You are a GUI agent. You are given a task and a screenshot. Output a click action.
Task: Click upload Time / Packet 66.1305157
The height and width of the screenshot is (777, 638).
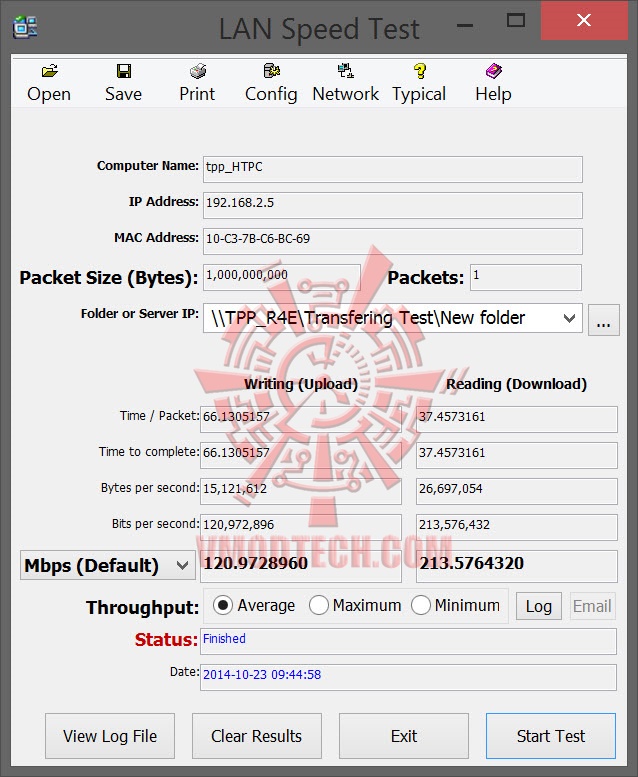click(x=301, y=419)
